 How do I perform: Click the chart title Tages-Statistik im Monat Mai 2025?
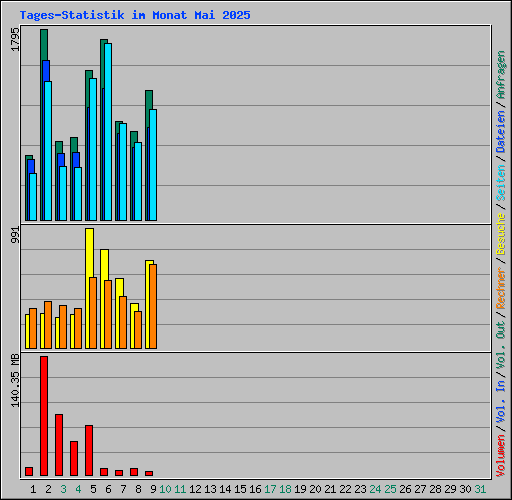[x=135, y=15]
